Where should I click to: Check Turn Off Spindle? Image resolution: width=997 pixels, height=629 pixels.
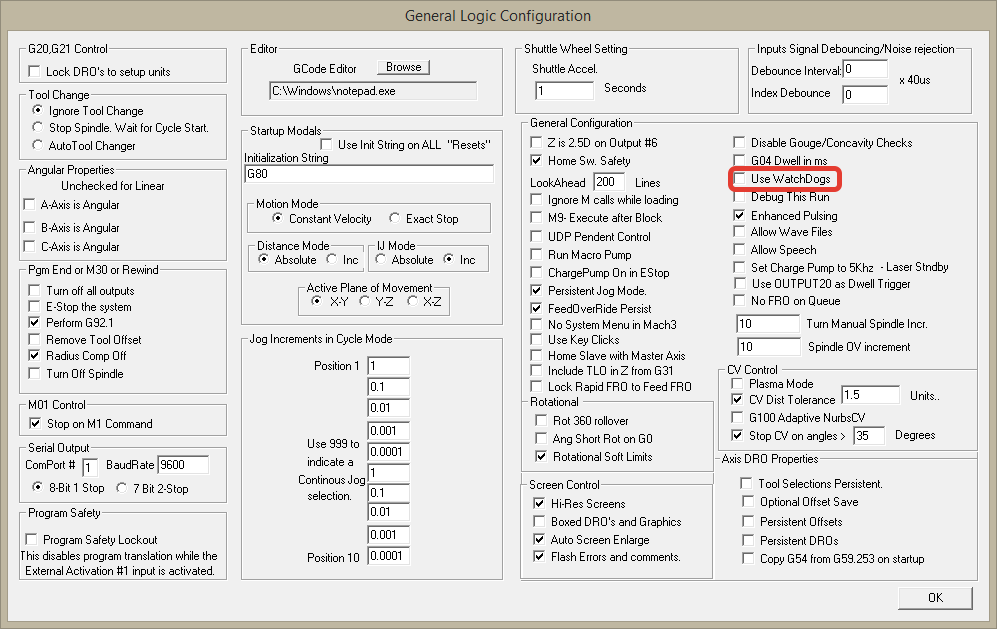click(x=34, y=373)
